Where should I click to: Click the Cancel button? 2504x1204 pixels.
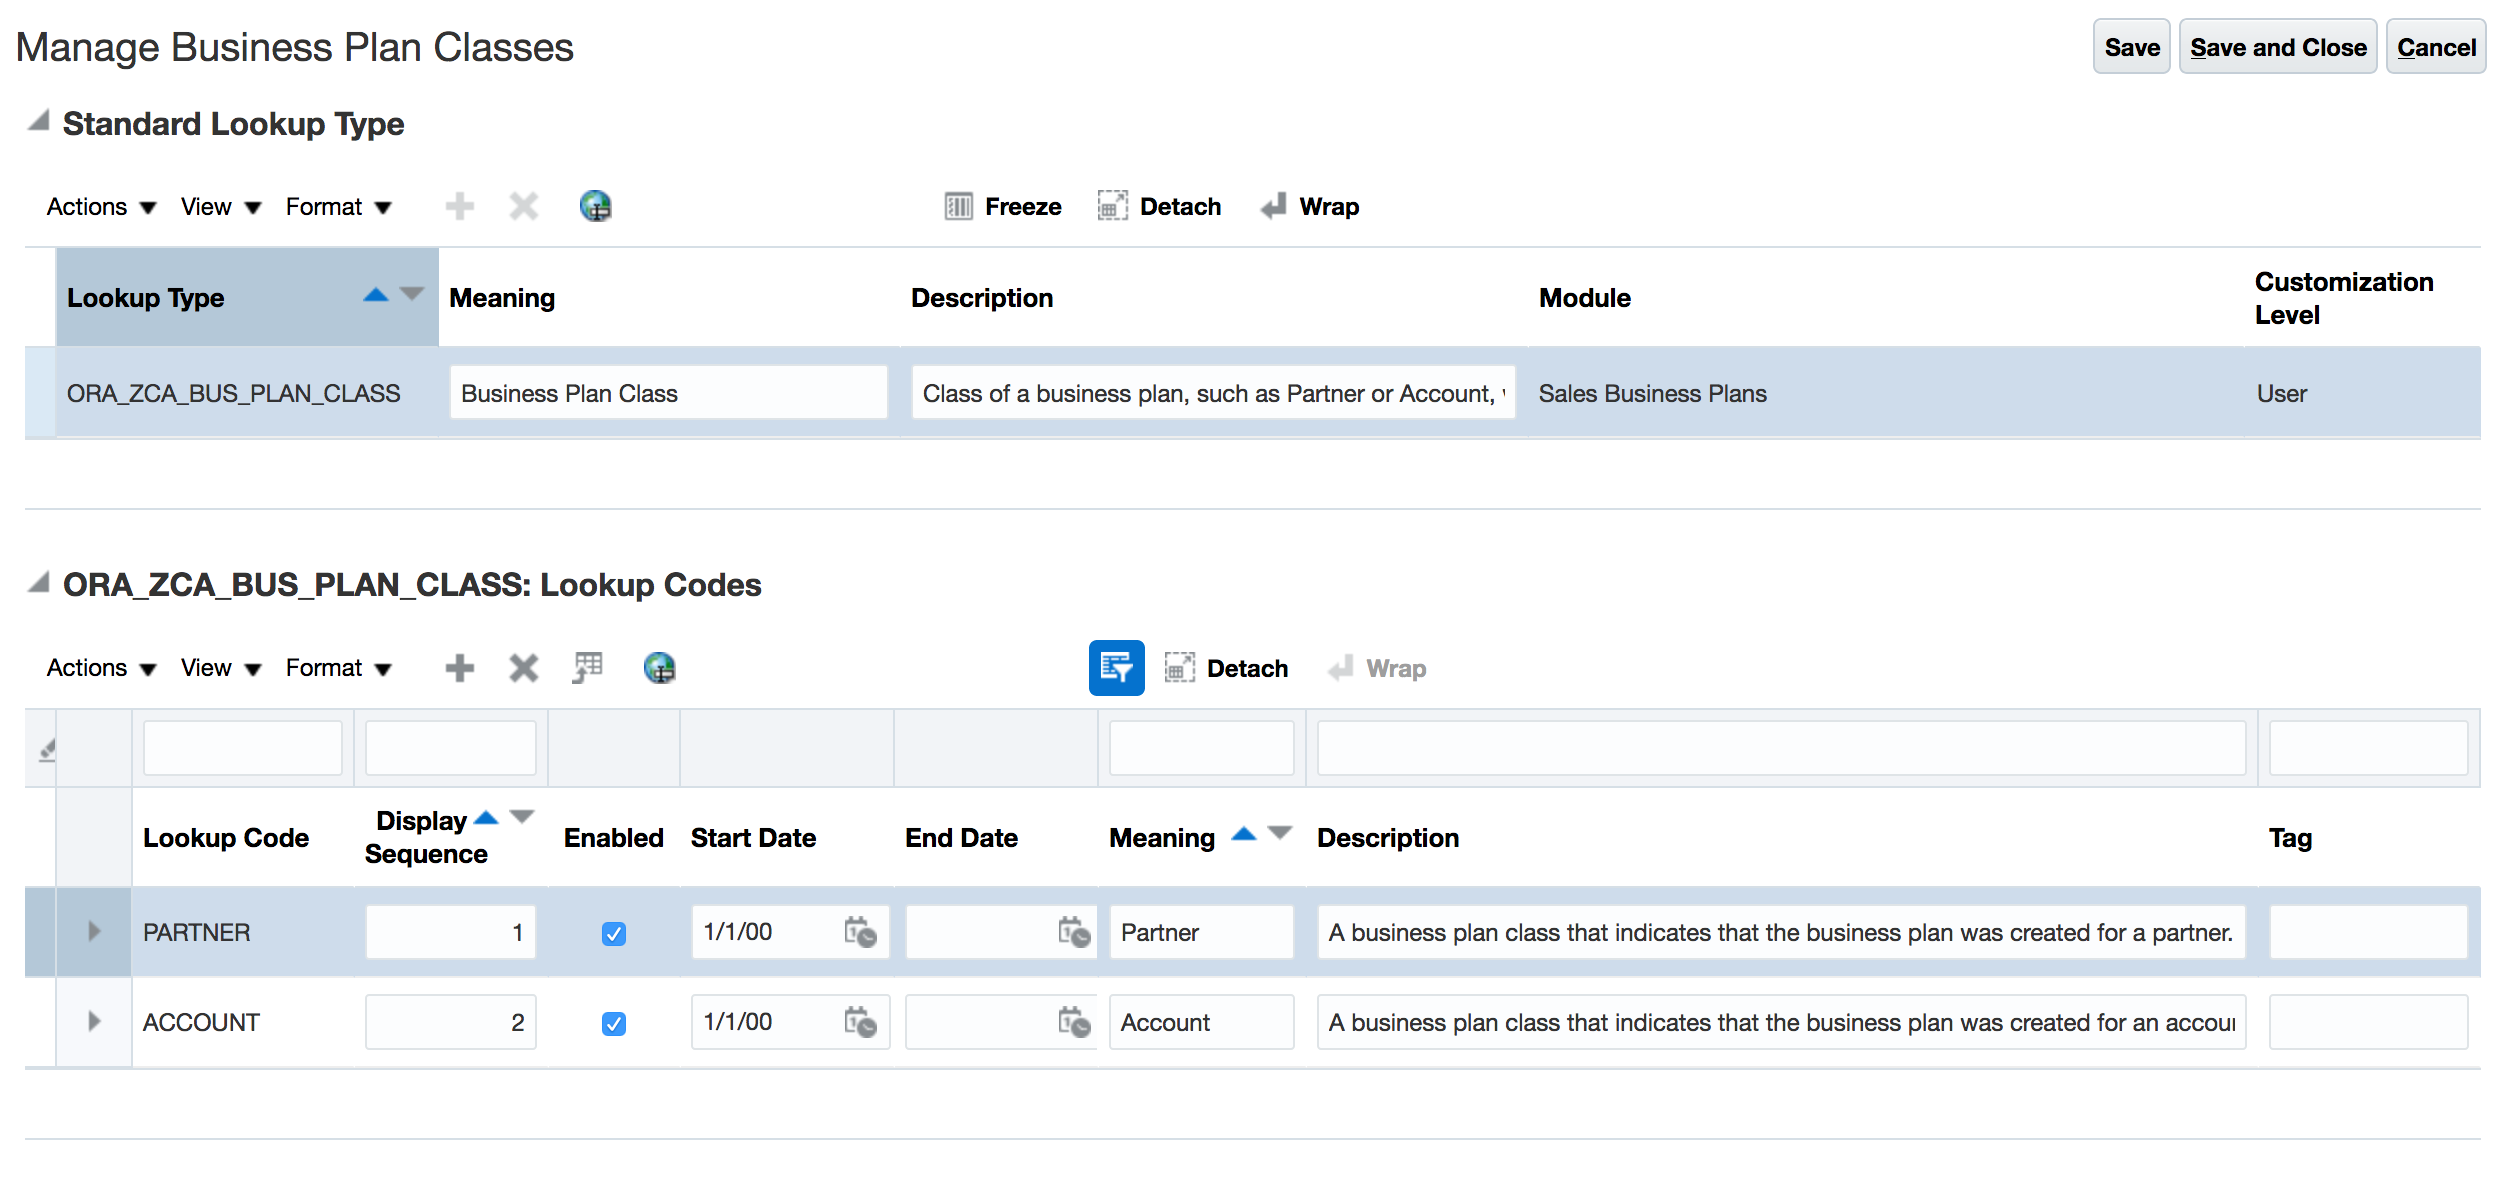point(2435,47)
